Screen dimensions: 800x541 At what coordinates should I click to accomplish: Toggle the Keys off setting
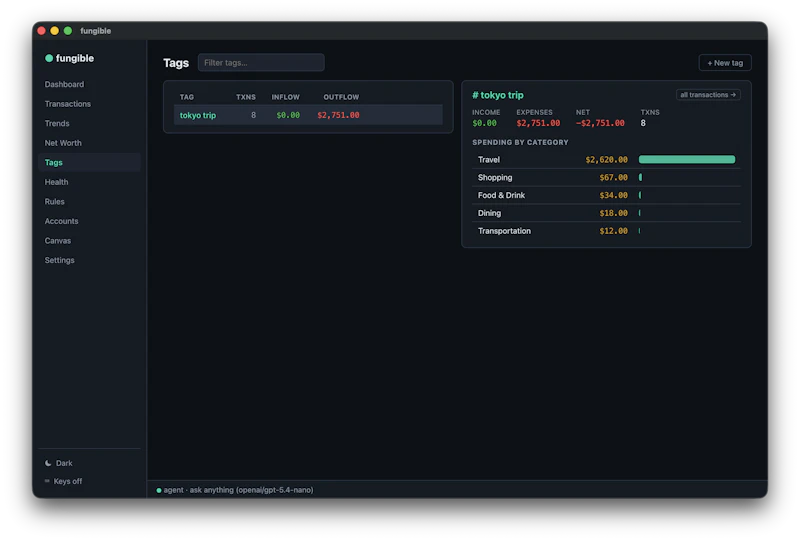pyautogui.click(x=63, y=481)
